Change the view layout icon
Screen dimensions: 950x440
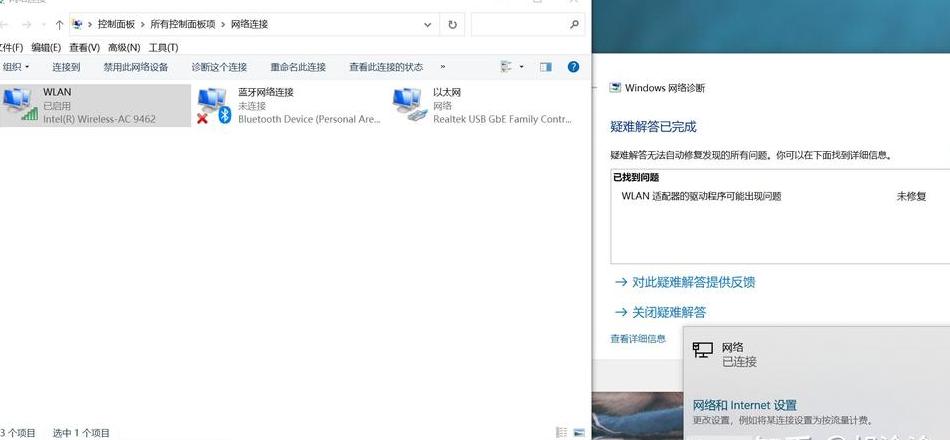(x=507, y=67)
